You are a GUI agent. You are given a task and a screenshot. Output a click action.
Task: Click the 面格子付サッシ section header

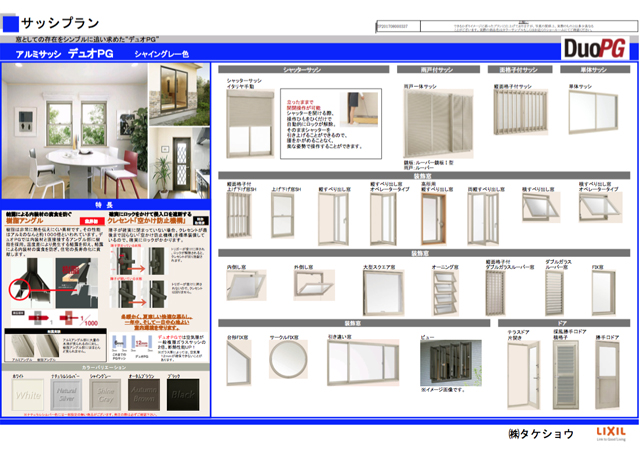pos(520,69)
